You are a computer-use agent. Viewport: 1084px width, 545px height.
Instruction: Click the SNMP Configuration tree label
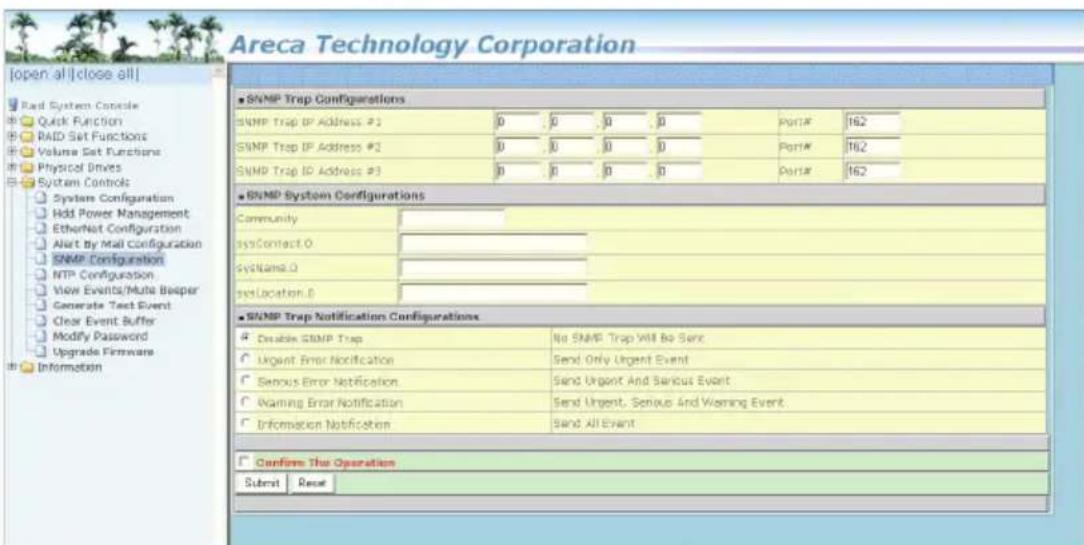coord(109,260)
